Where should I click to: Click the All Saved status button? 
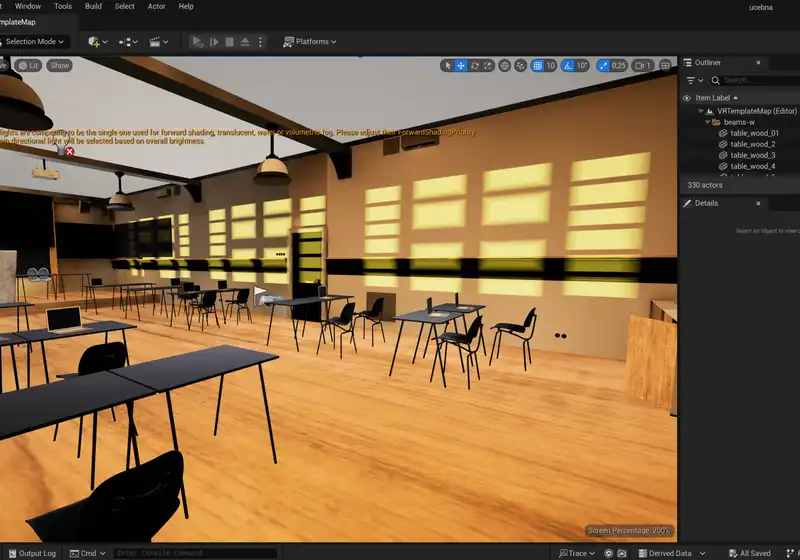tap(749, 553)
